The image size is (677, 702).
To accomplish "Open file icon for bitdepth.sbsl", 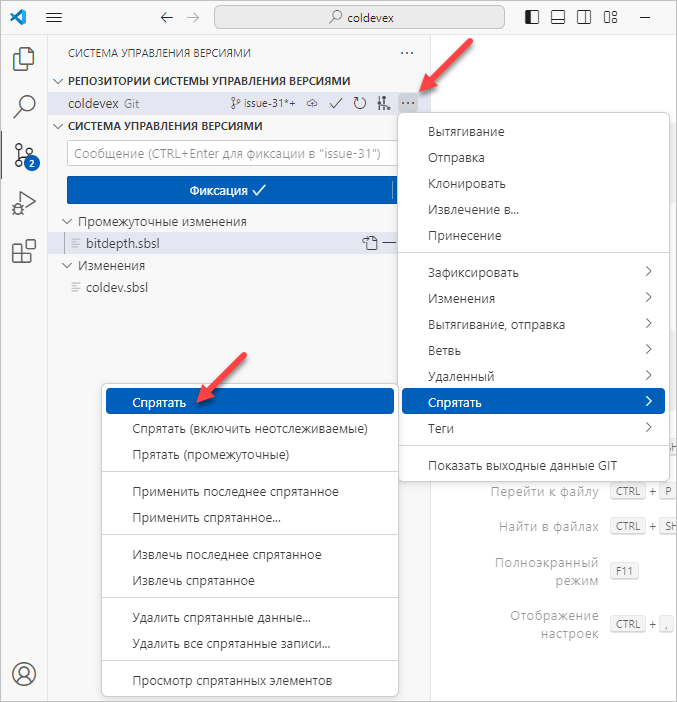I will click(x=370, y=242).
